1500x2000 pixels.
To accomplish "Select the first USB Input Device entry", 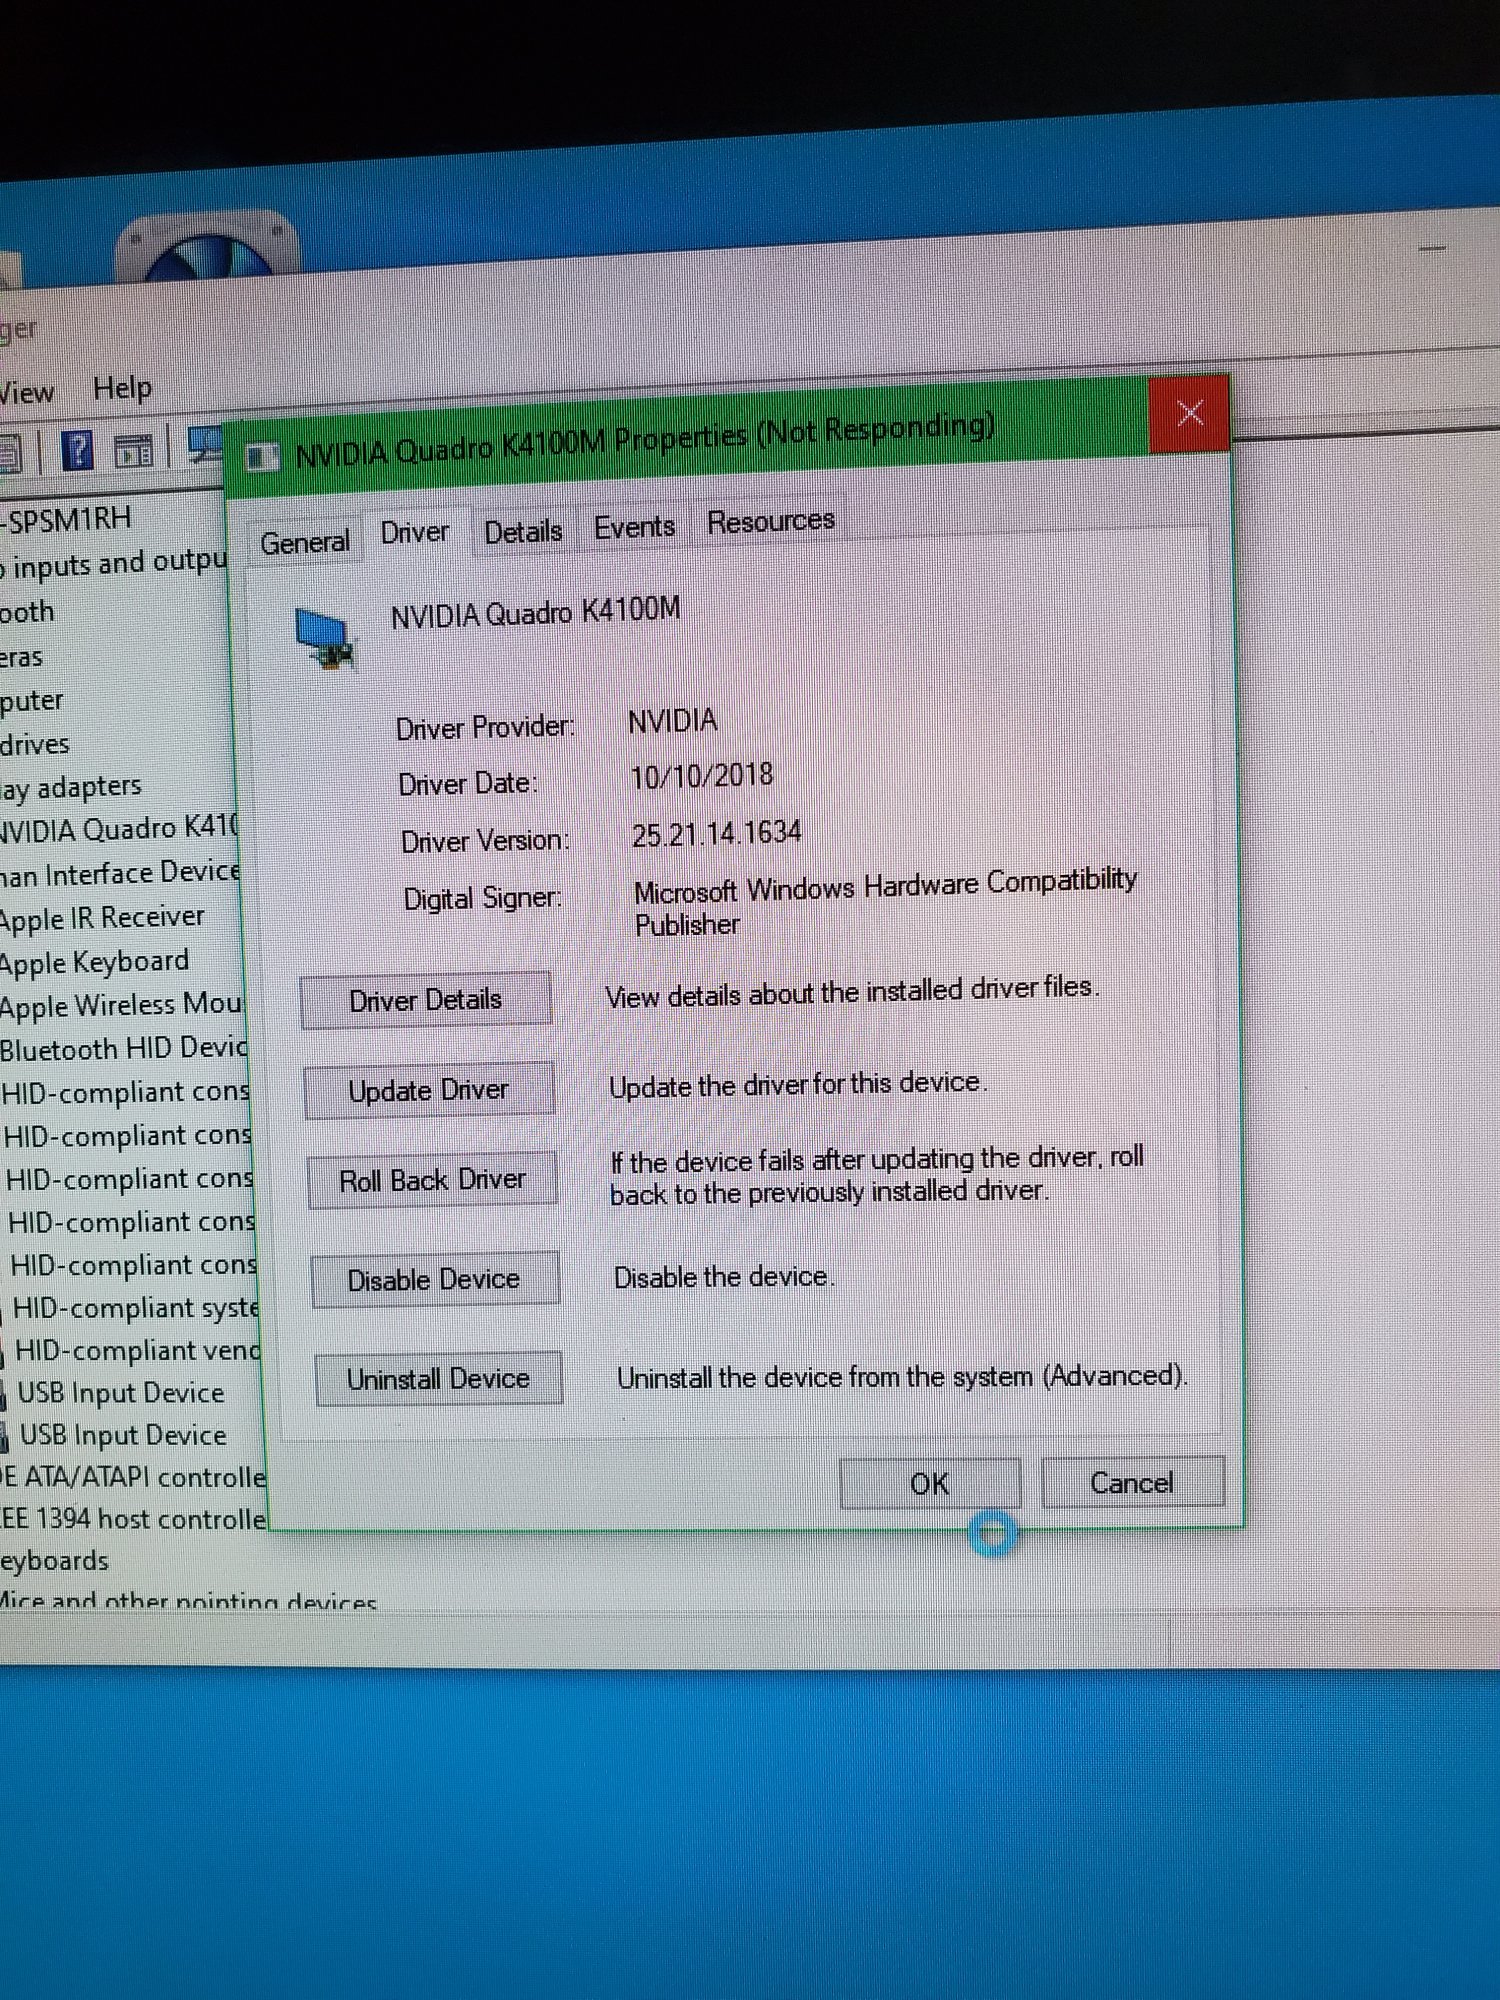I will tap(121, 1393).
